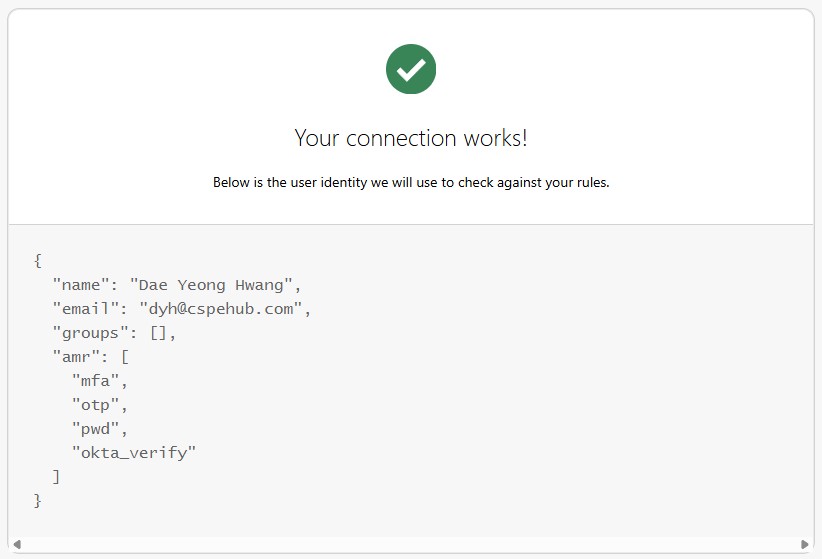This screenshot has height=559, width=822.
Task: Click the 'email' key in JSON
Action: [86, 309]
